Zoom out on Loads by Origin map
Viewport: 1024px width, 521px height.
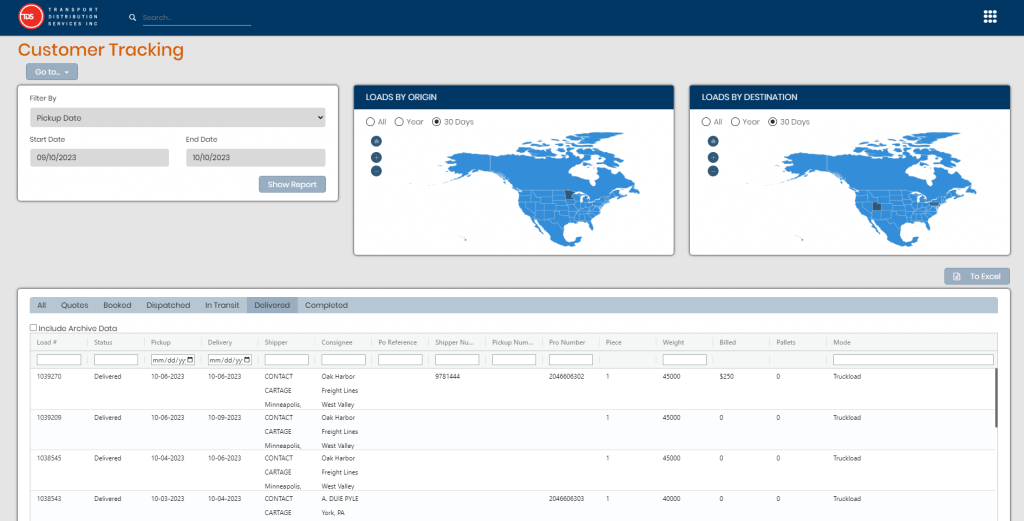click(x=376, y=171)
